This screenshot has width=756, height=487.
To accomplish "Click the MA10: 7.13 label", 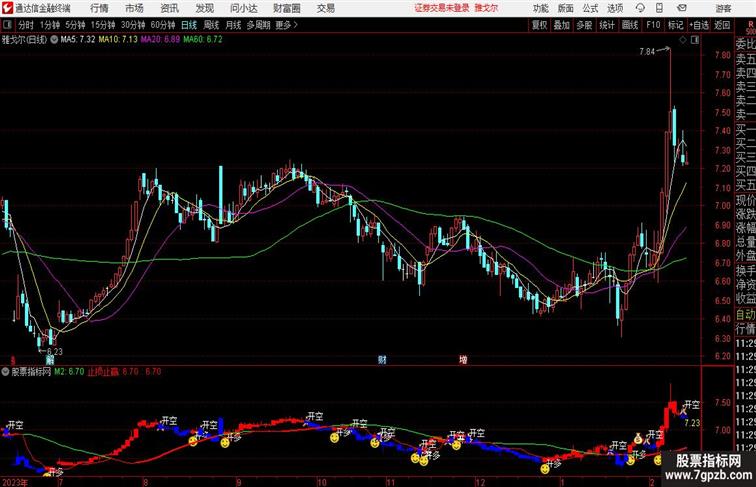I will [118, 40].
